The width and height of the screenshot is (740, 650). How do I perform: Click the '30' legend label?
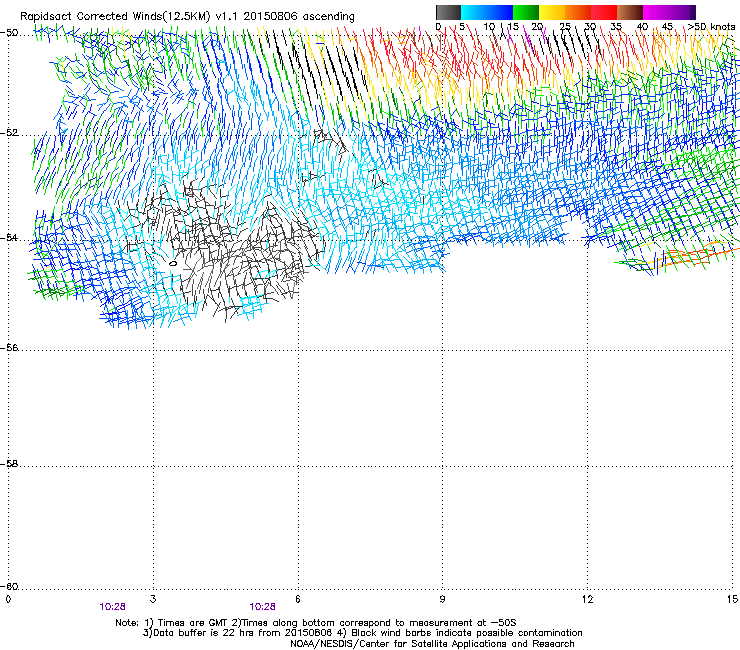click(590, 27)
